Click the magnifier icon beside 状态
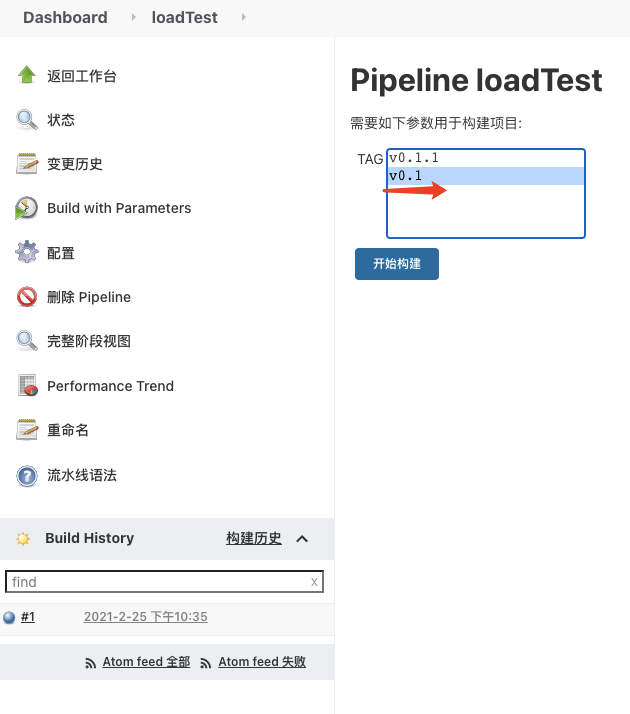The height and width of the screenshot is (714, 630). pos(27,120)
